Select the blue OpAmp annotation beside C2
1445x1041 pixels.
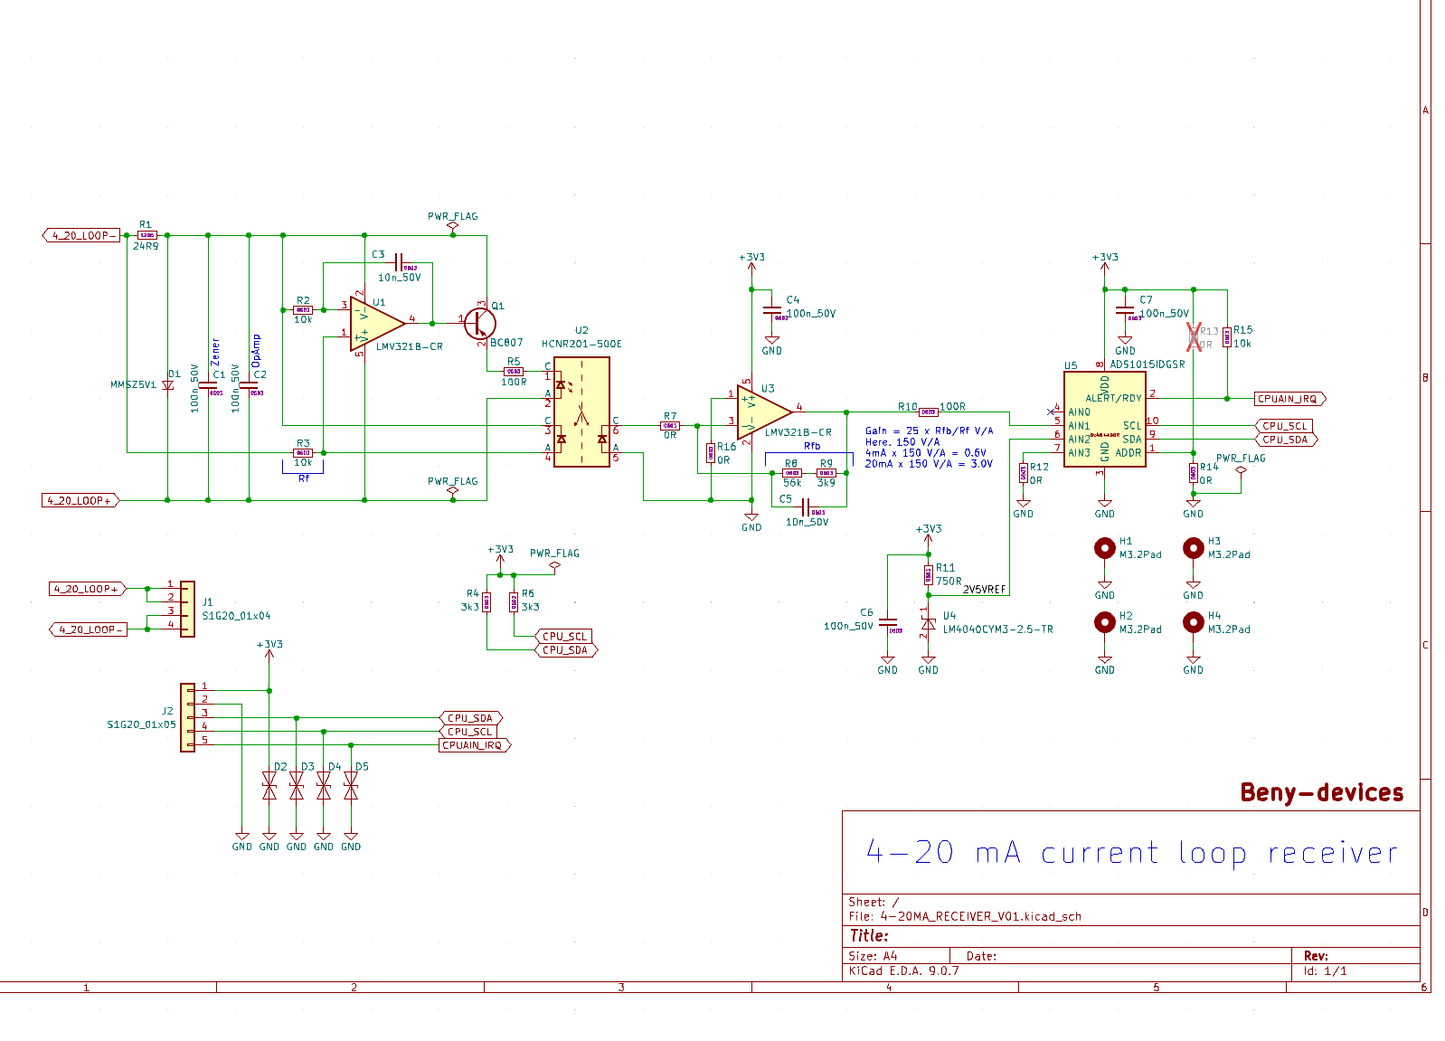[x=256, y=351]
